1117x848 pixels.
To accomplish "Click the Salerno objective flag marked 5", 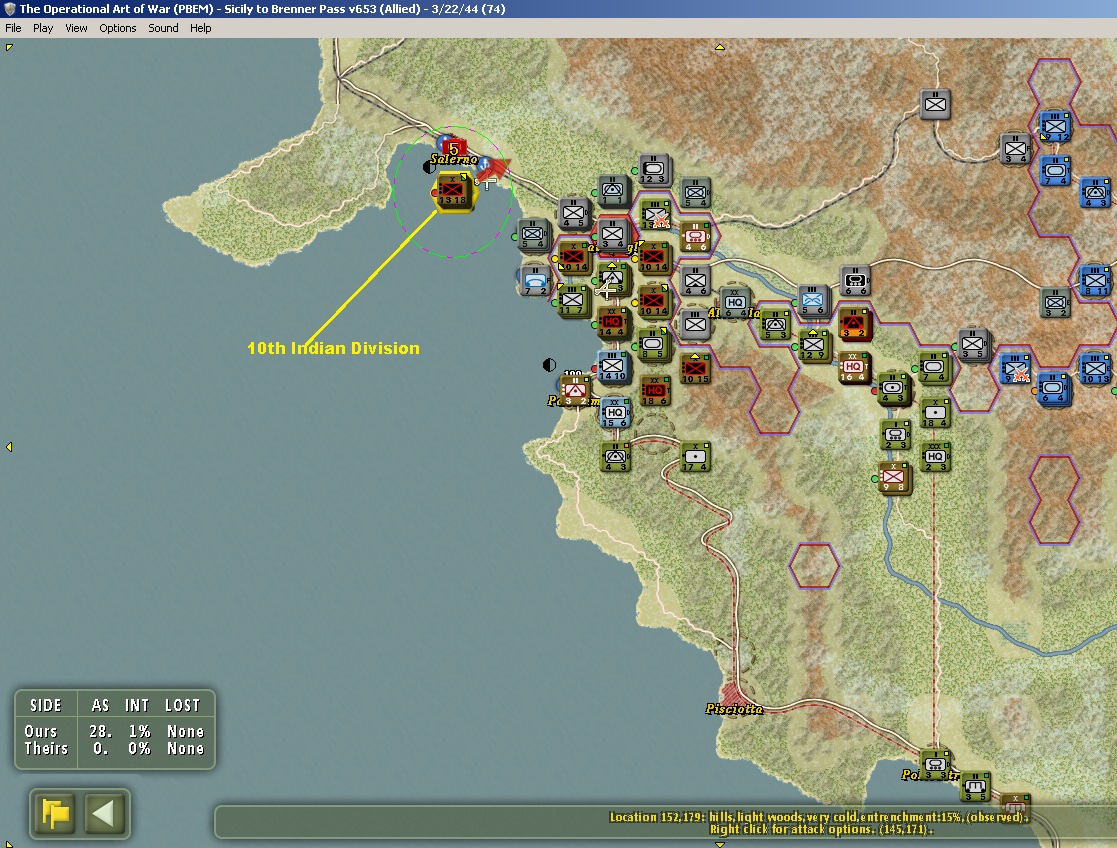I will point(454,148).
